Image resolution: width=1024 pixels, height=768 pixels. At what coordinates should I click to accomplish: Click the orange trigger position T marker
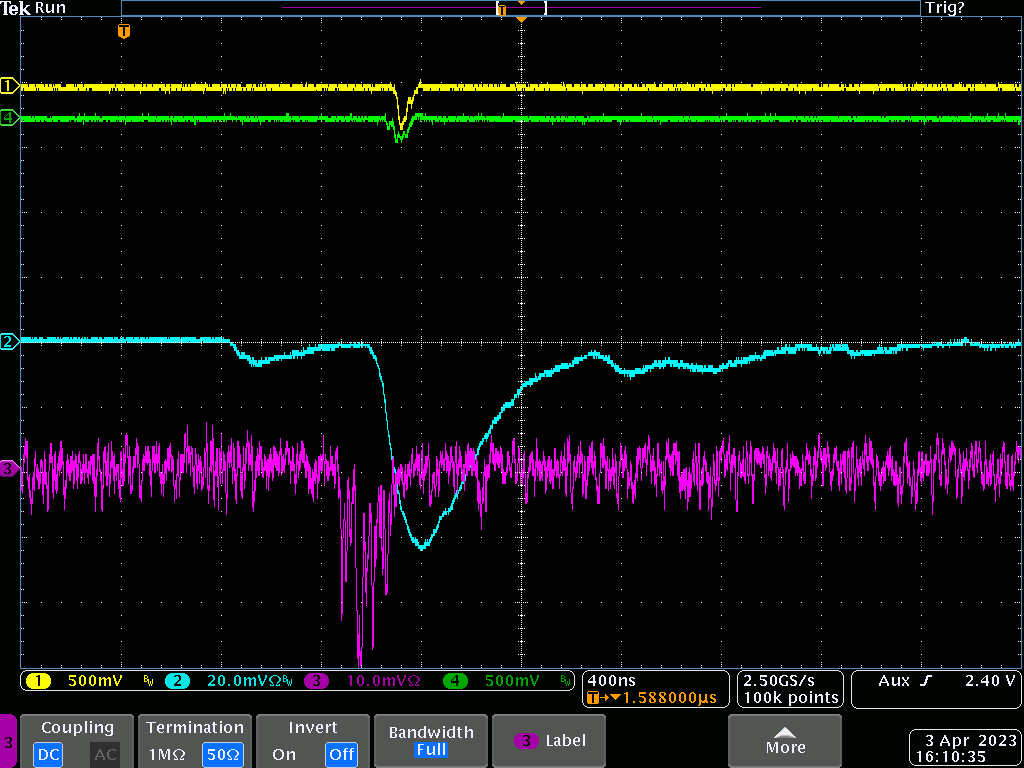(x=124, y=32)
